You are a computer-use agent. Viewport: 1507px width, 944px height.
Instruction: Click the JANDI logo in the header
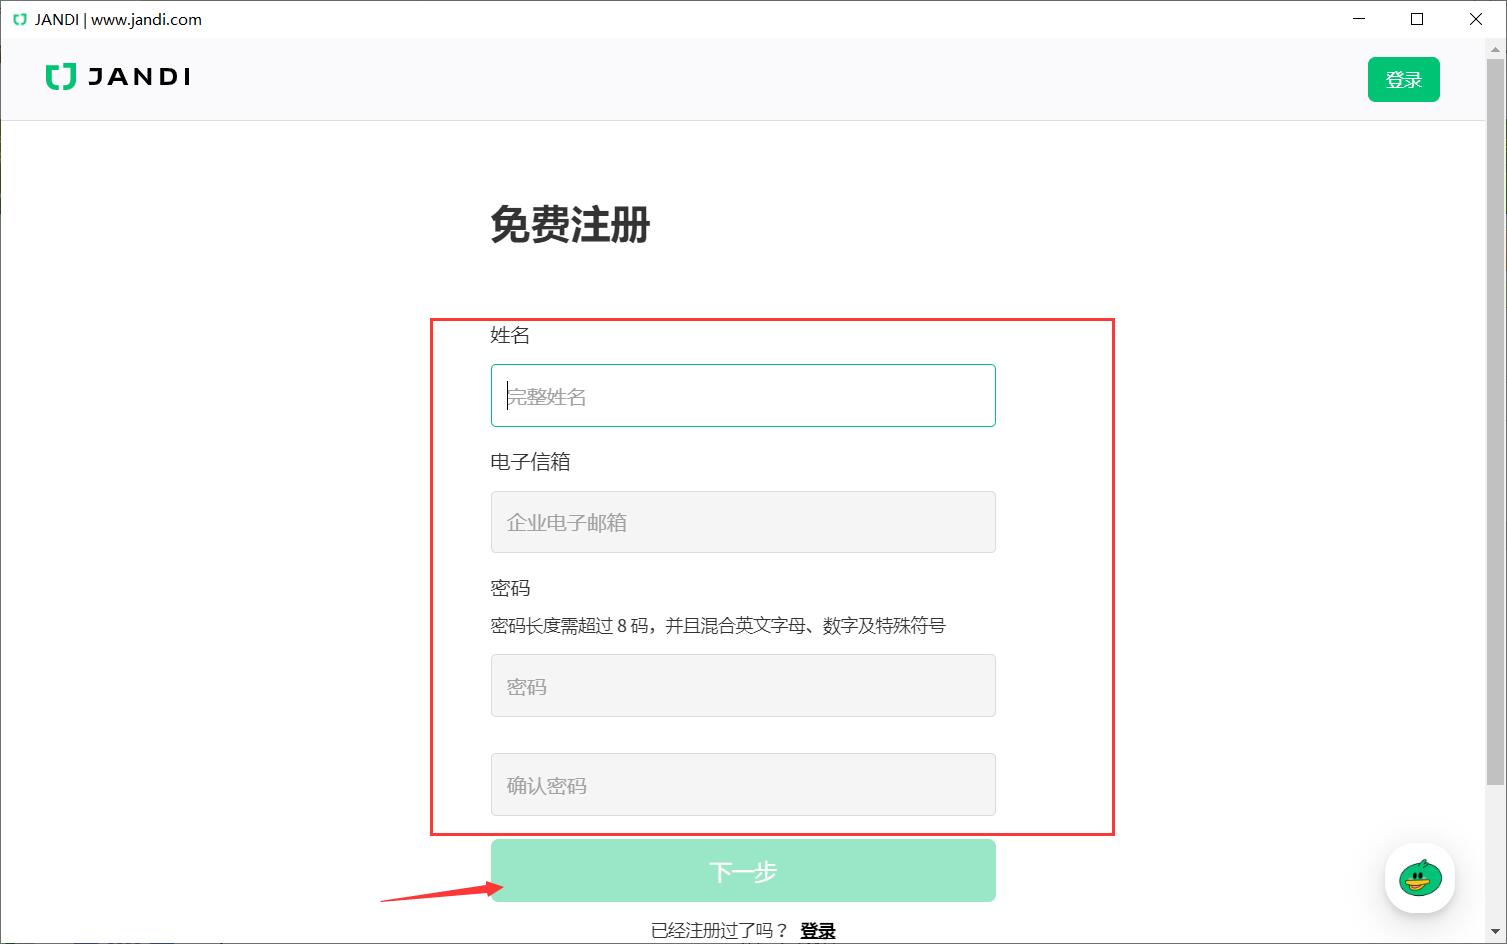click(x=117, y=77)
